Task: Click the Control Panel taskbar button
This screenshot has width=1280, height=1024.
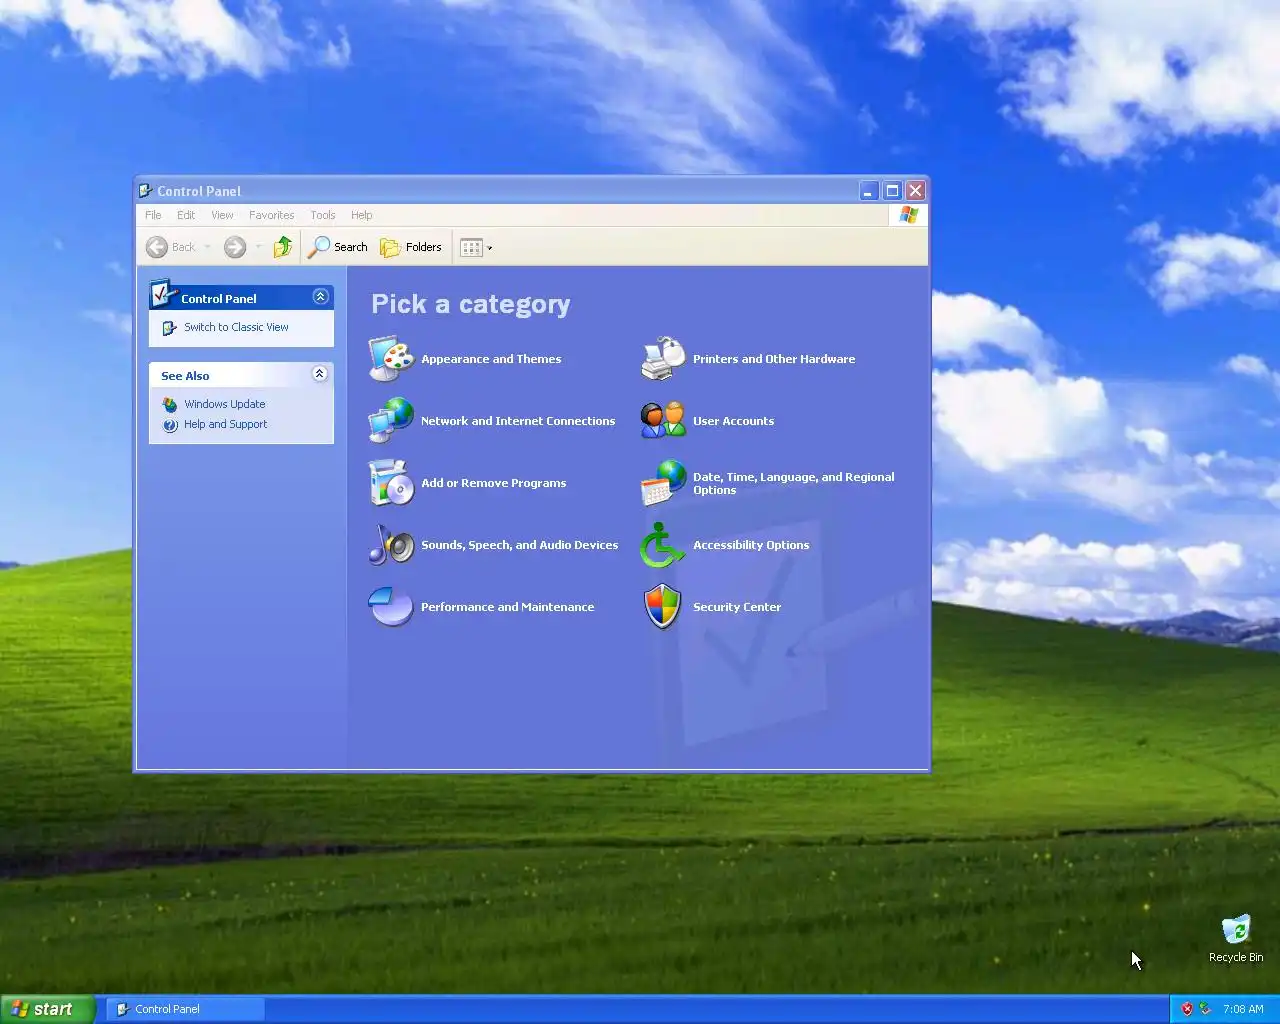Action: [x=186, y=1009]
